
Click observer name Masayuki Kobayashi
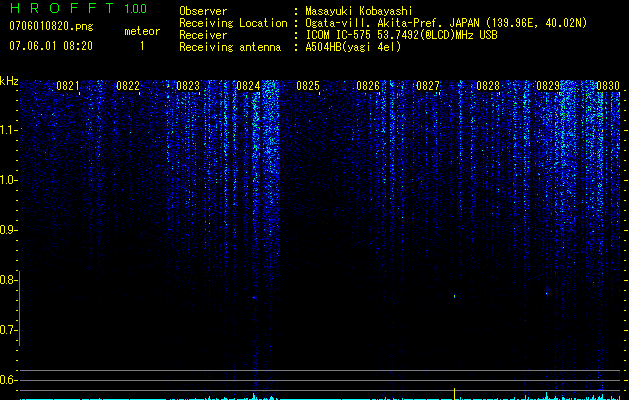pos(359,12)
